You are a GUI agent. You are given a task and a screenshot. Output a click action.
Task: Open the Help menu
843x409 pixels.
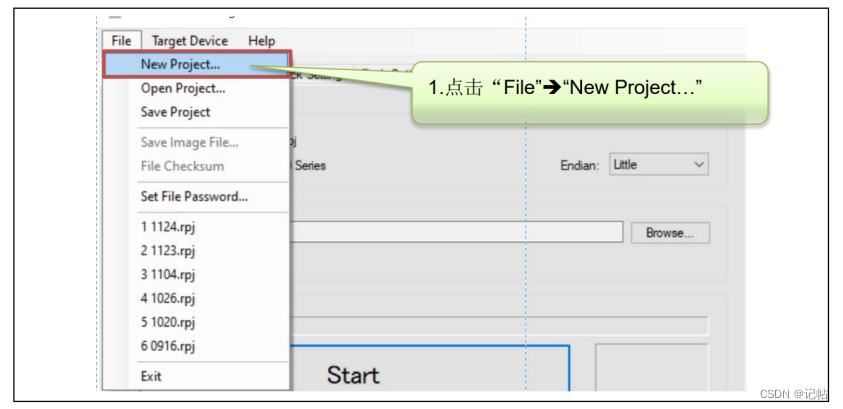point(262,41)
